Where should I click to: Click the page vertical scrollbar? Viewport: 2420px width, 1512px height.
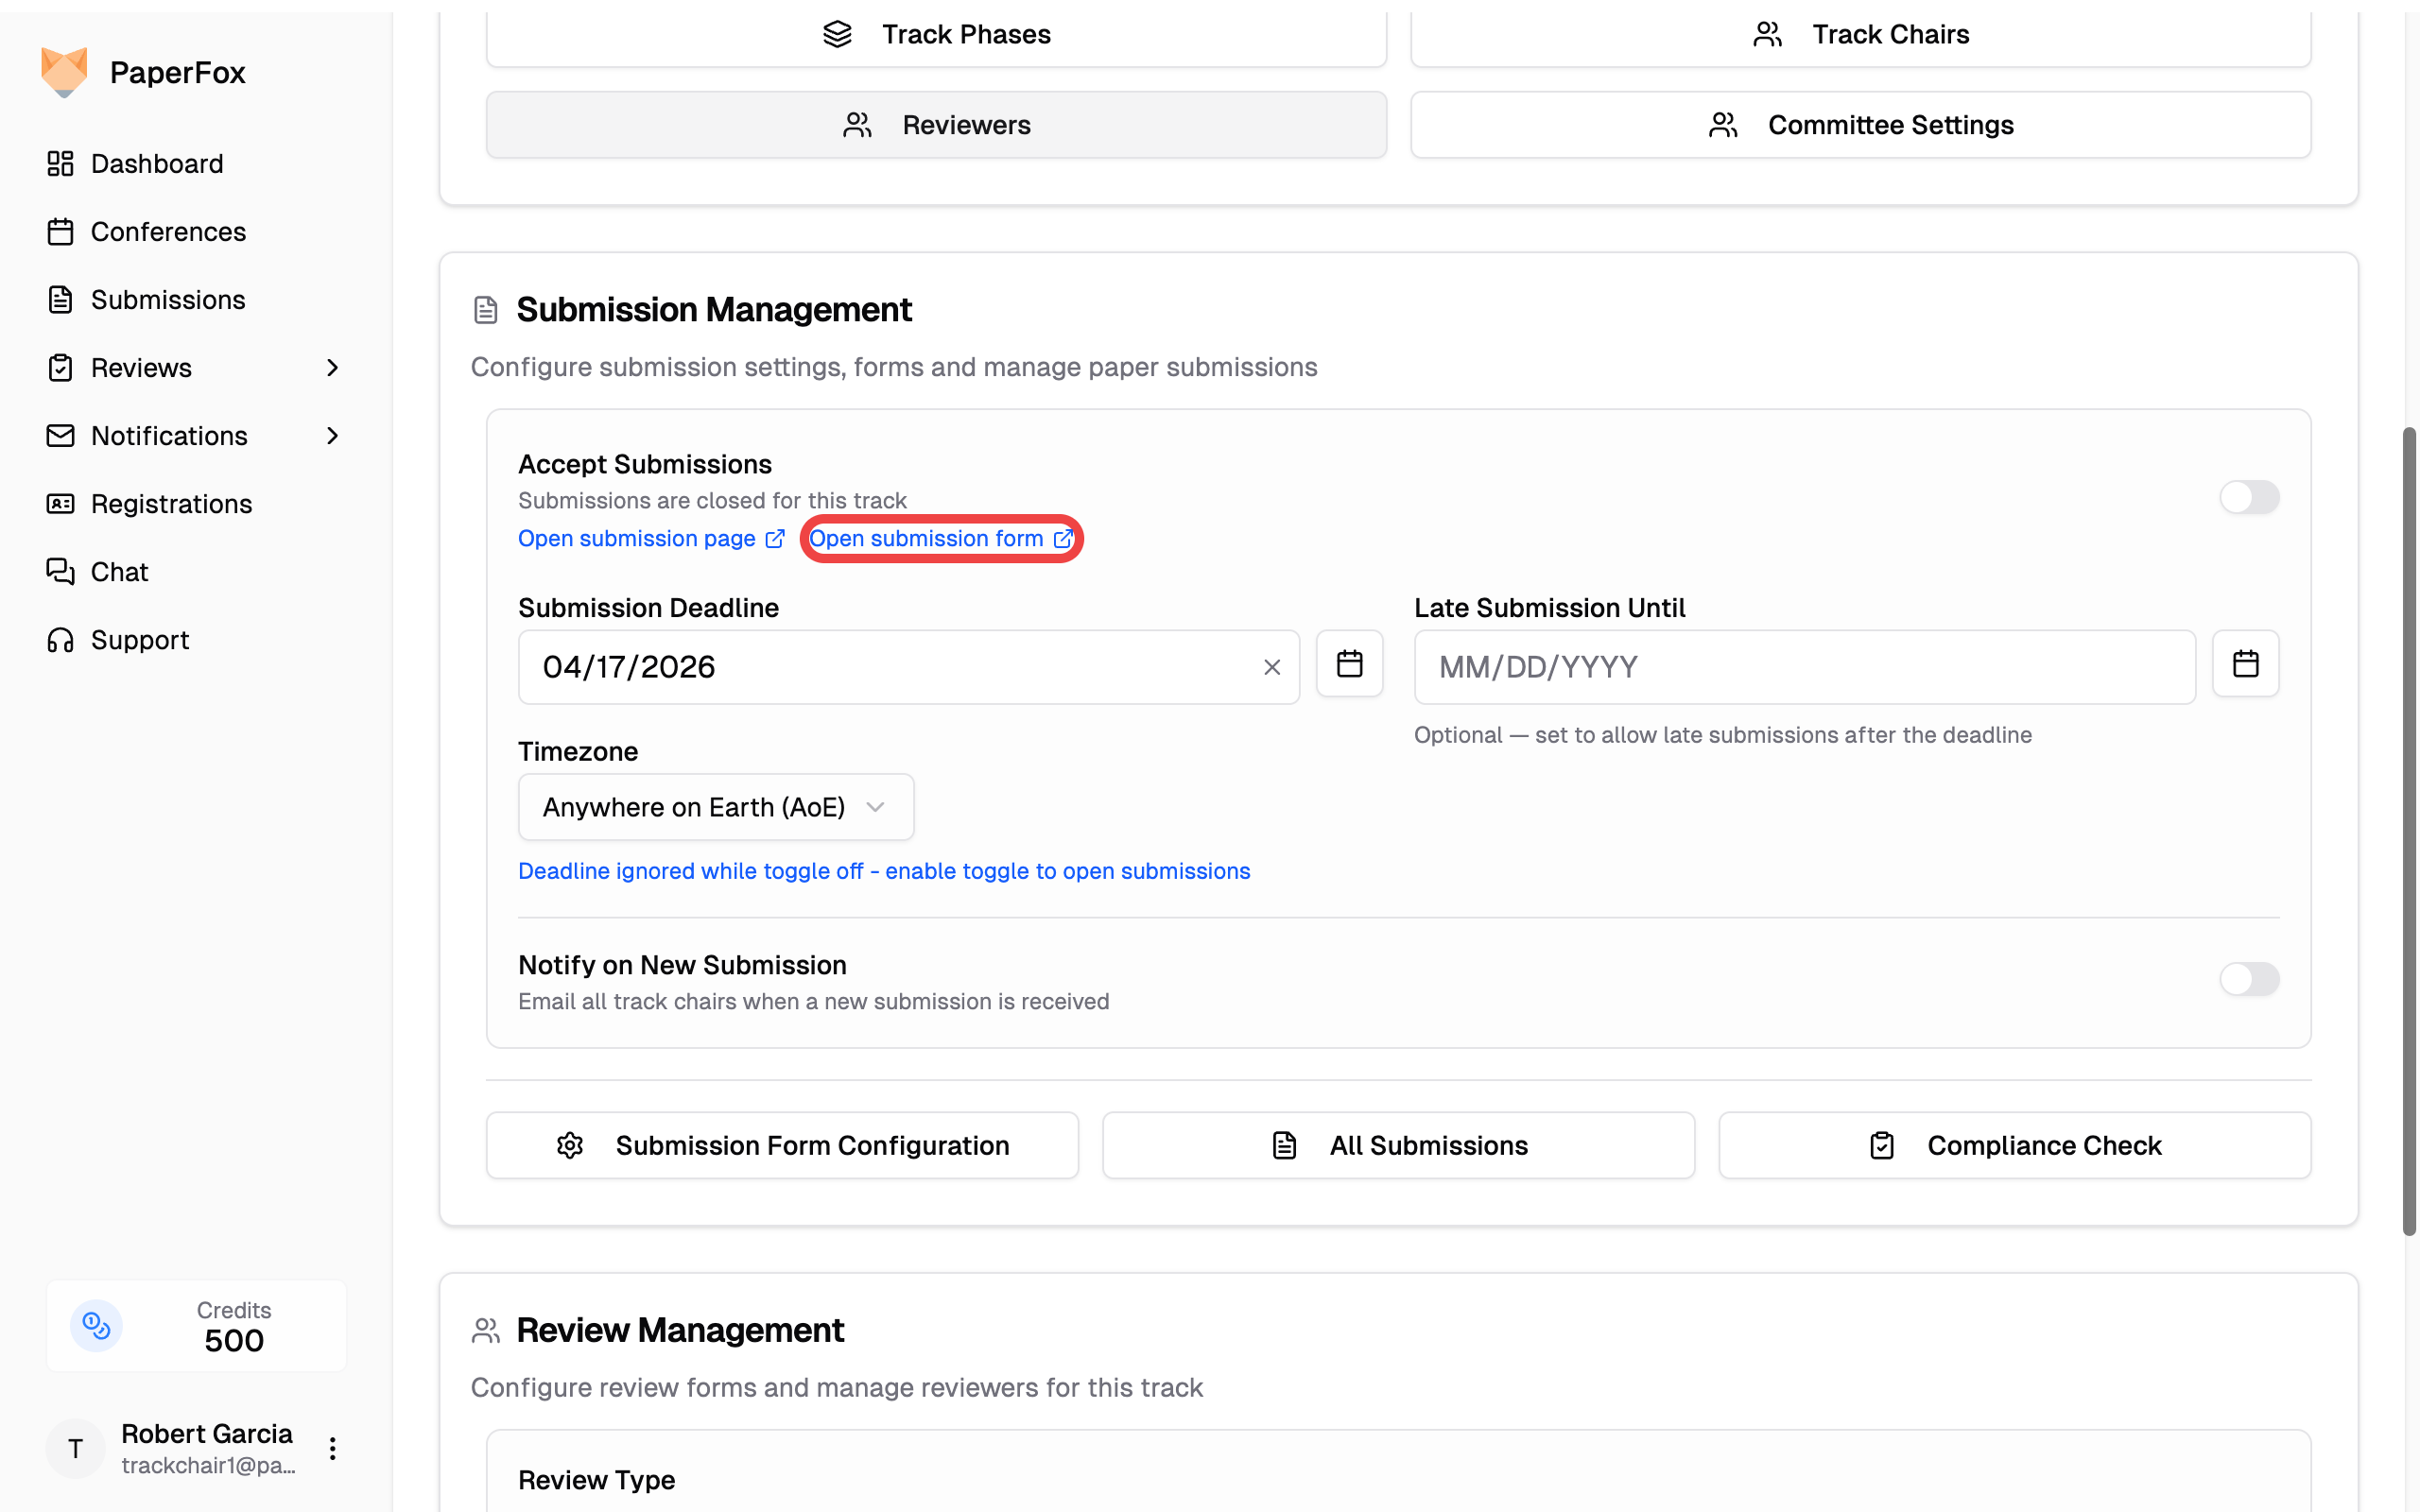(x=2408, y=830)
